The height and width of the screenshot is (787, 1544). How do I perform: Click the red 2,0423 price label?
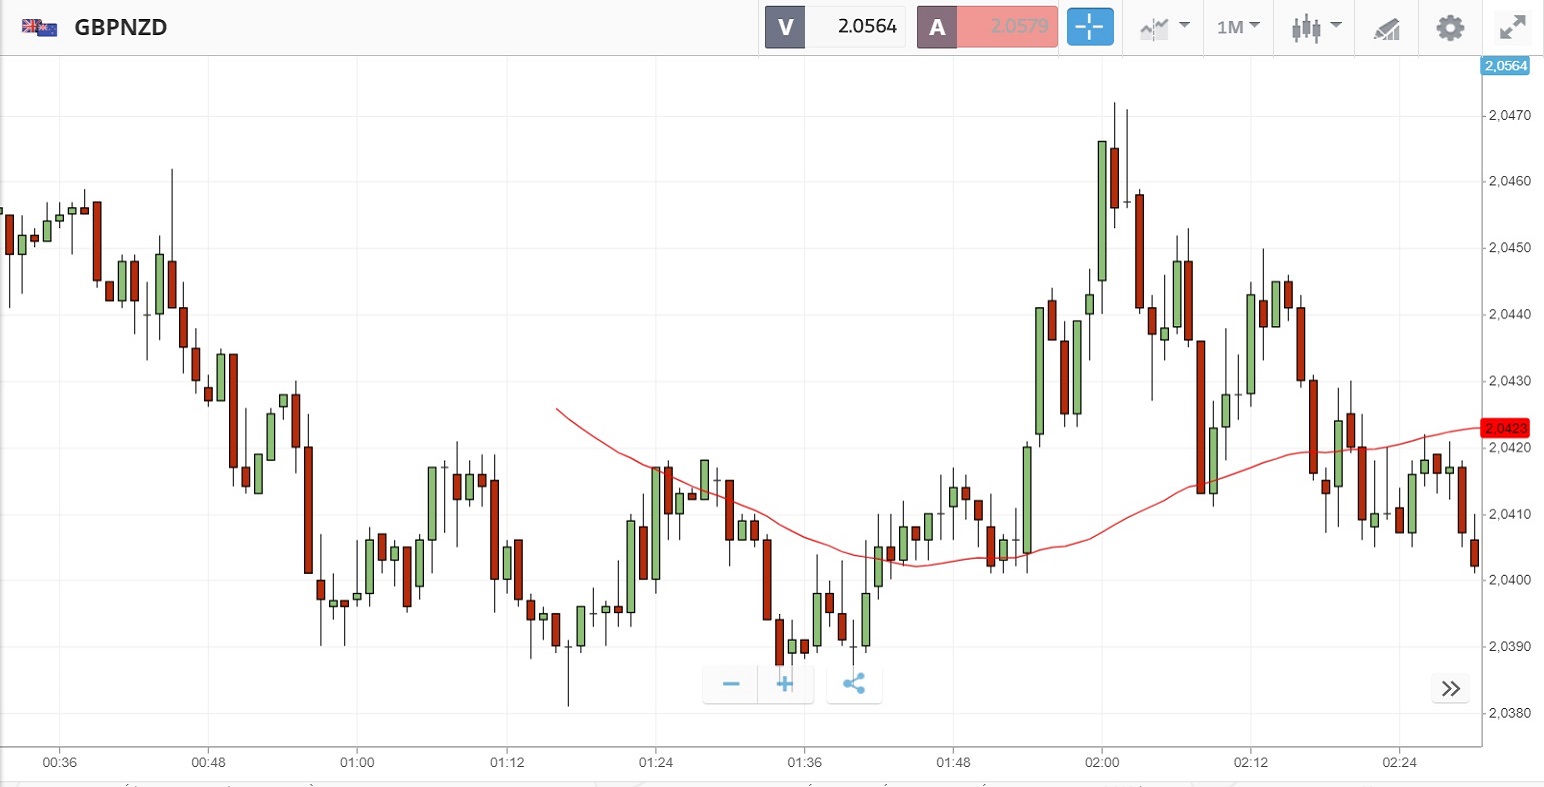[1505, 428]
